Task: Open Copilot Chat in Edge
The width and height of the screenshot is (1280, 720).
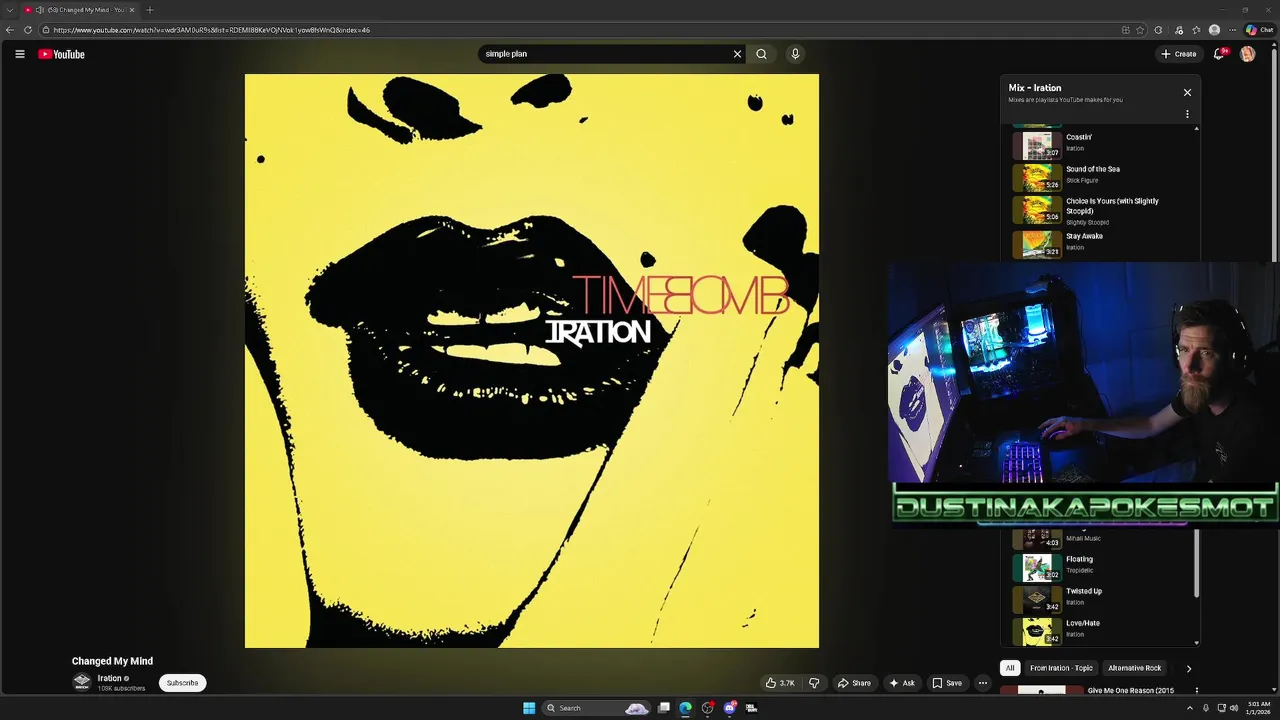Action: click(x=1259, y=30)
